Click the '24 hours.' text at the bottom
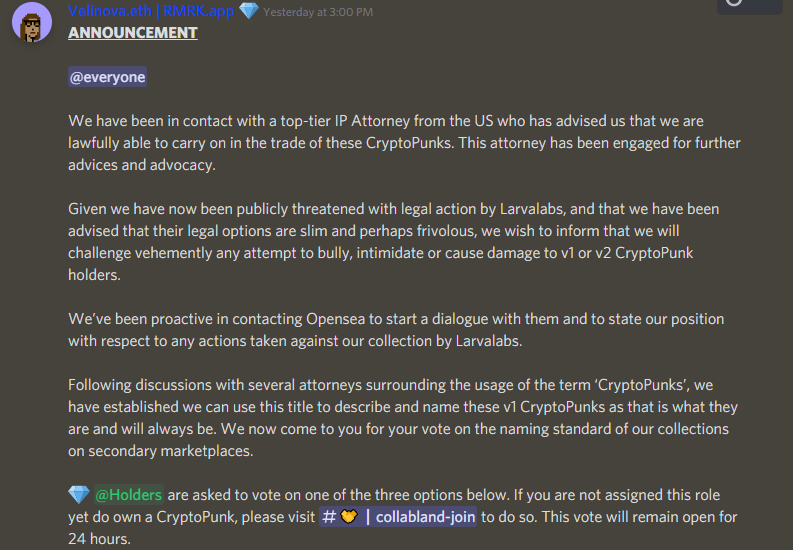The width and height of the screenshot is (793, 550). pyautogui.click(x=100, y=538)
